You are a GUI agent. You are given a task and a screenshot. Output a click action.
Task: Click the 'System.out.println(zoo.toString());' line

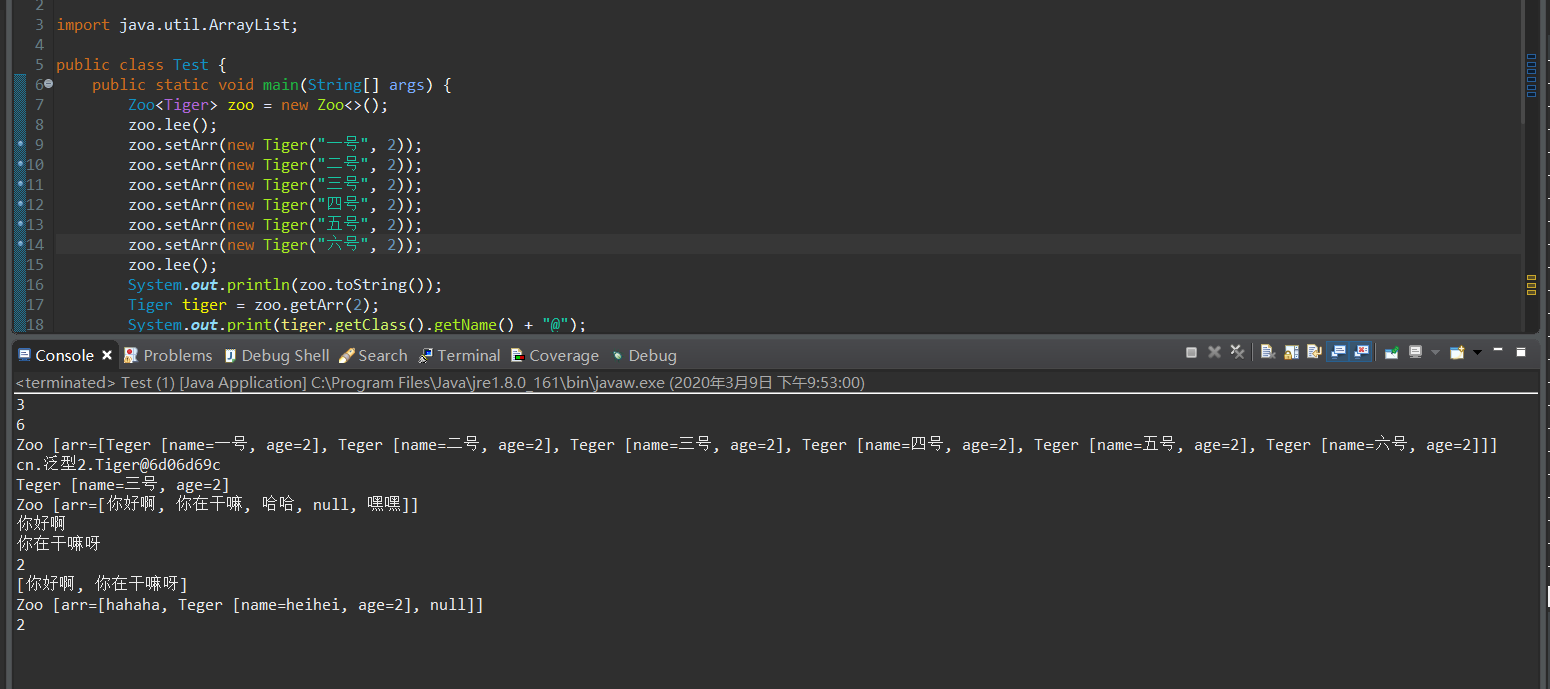click(x=285, y=284)
